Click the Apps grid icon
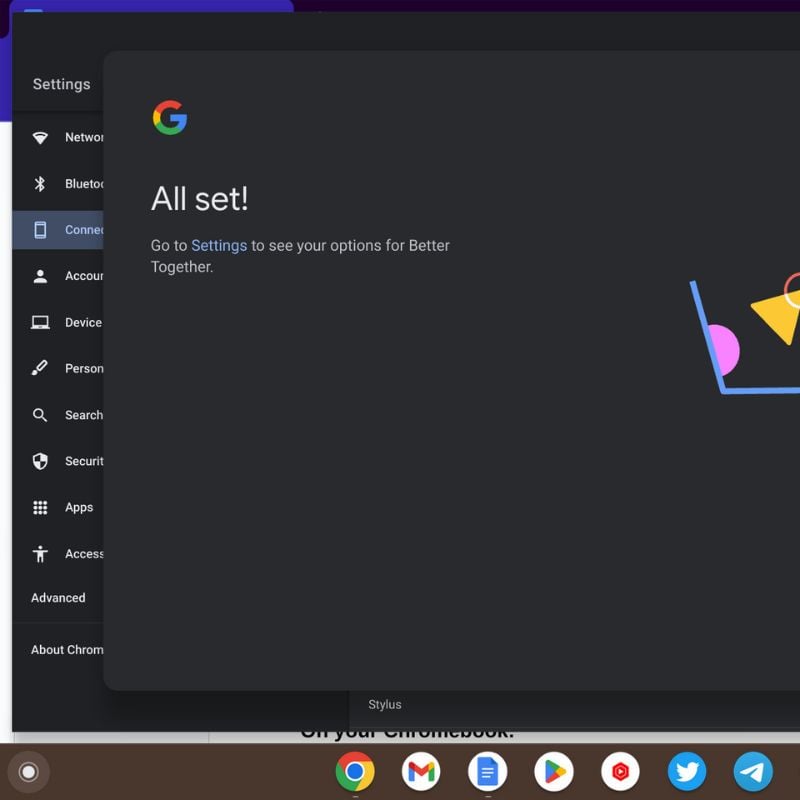The height and width of the screenshot is (800, 800). point(40,508)
